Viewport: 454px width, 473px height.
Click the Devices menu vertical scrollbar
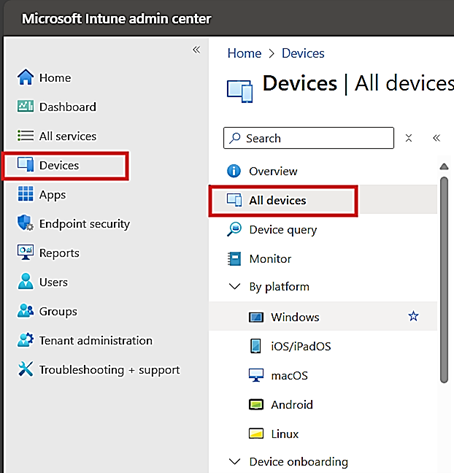444,280
